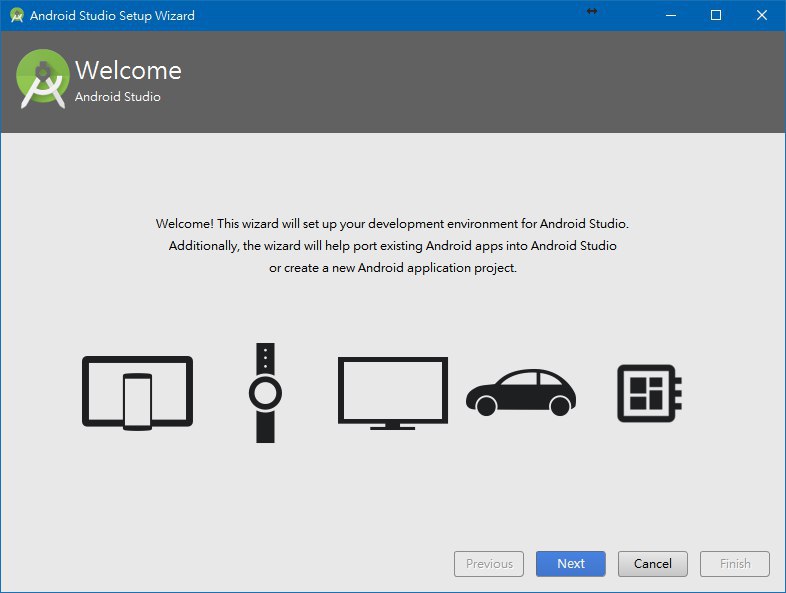Select the Android TV screen icon

point(392,392)
